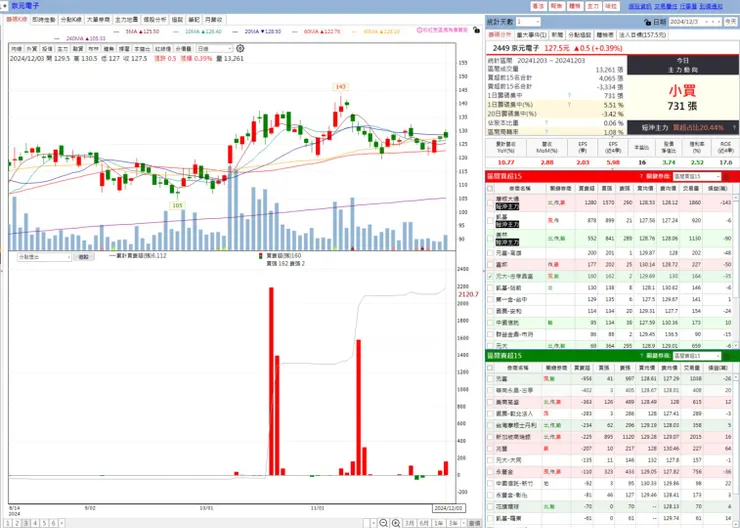Toggle the lock icon left of 日期
This screenshot has height=528, width=740.
pyautogui.click(x=647, y=22)
